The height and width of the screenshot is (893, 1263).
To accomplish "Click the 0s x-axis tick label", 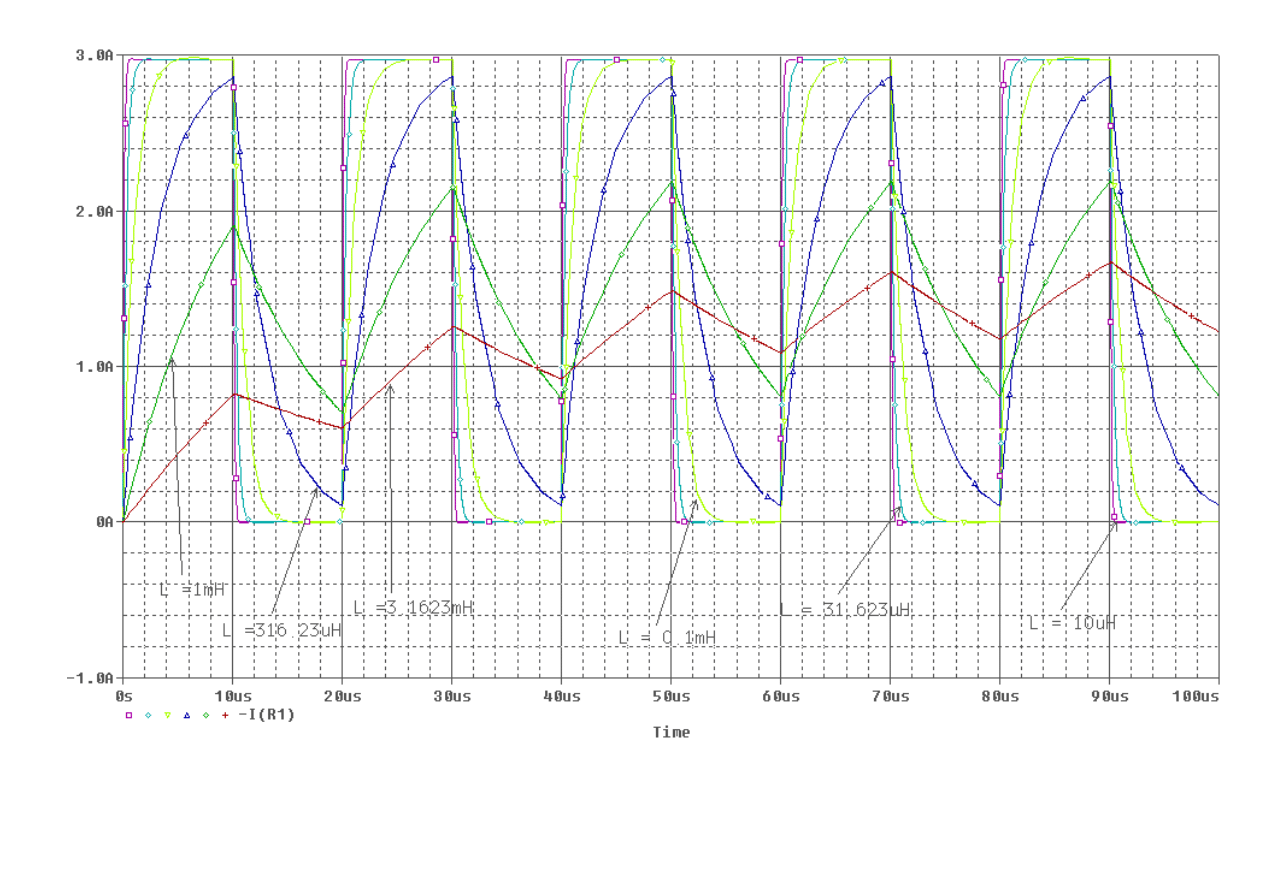I will click(124, 693).
